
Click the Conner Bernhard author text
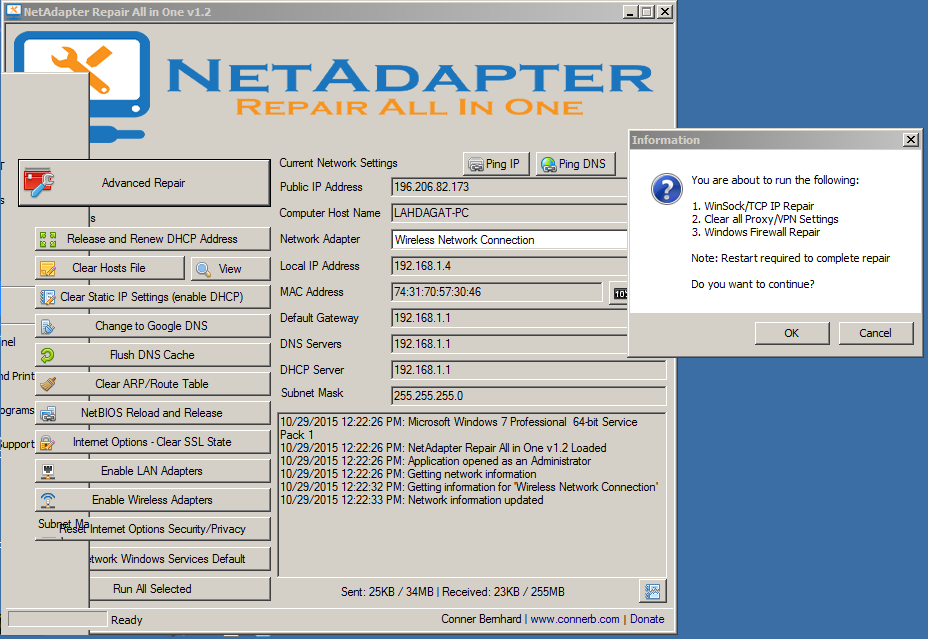pyautogui.click(x=481, y=619)
